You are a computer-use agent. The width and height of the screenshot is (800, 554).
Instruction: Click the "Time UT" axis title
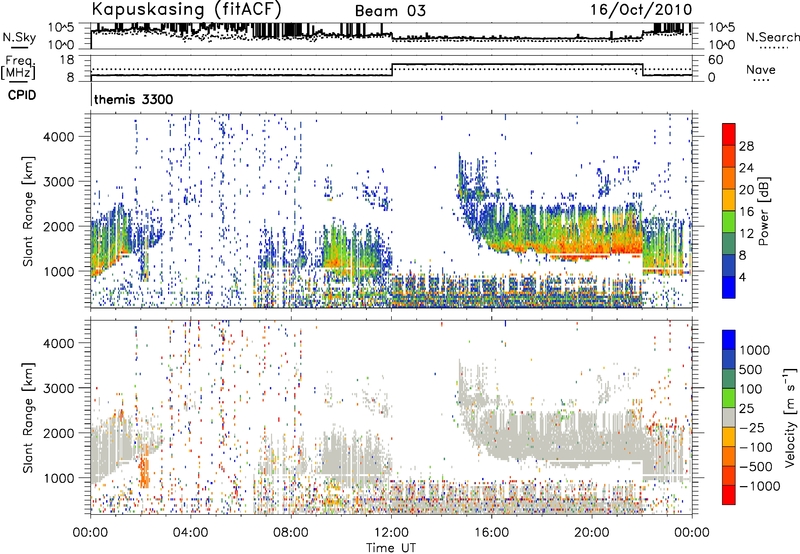[391, 548]
